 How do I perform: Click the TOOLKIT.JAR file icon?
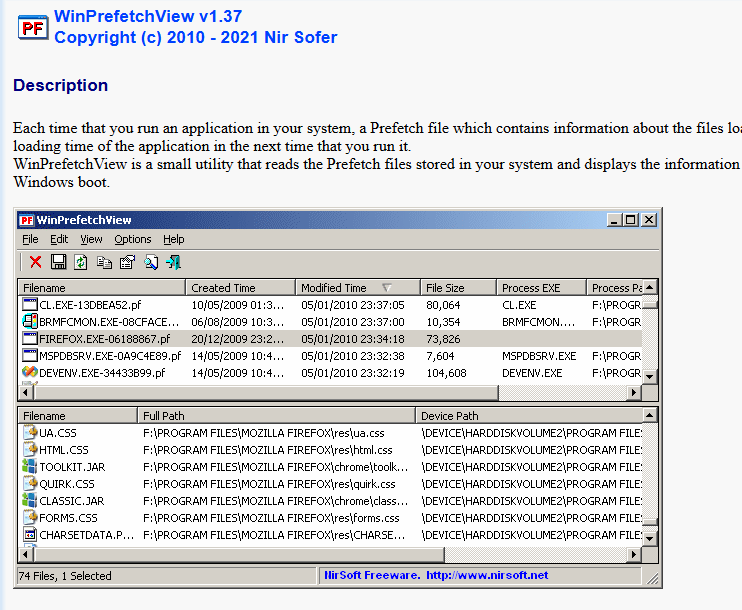point(30,466)
